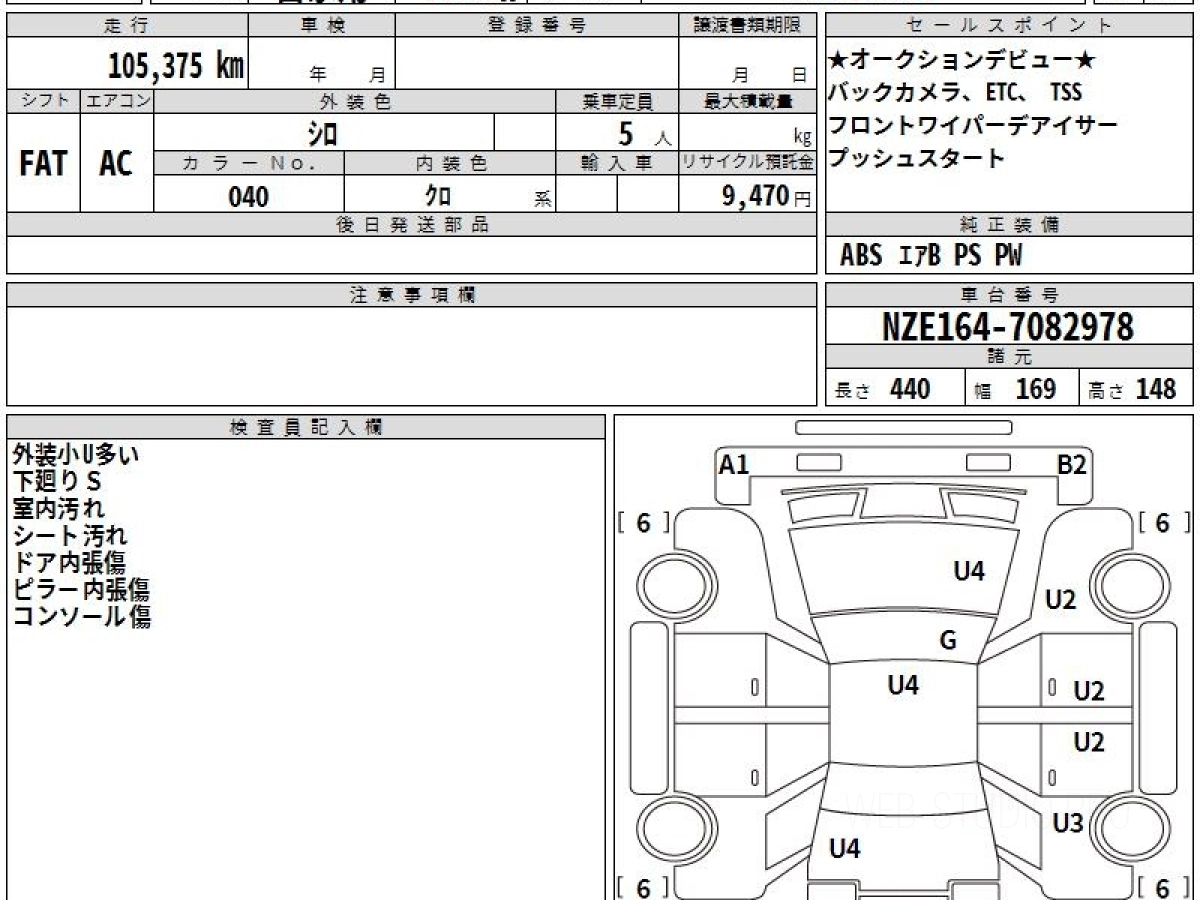This screenshot has width=1200, height=900.
Task: Select the AC air-conditioner value
Action: [x=116, y=164]
